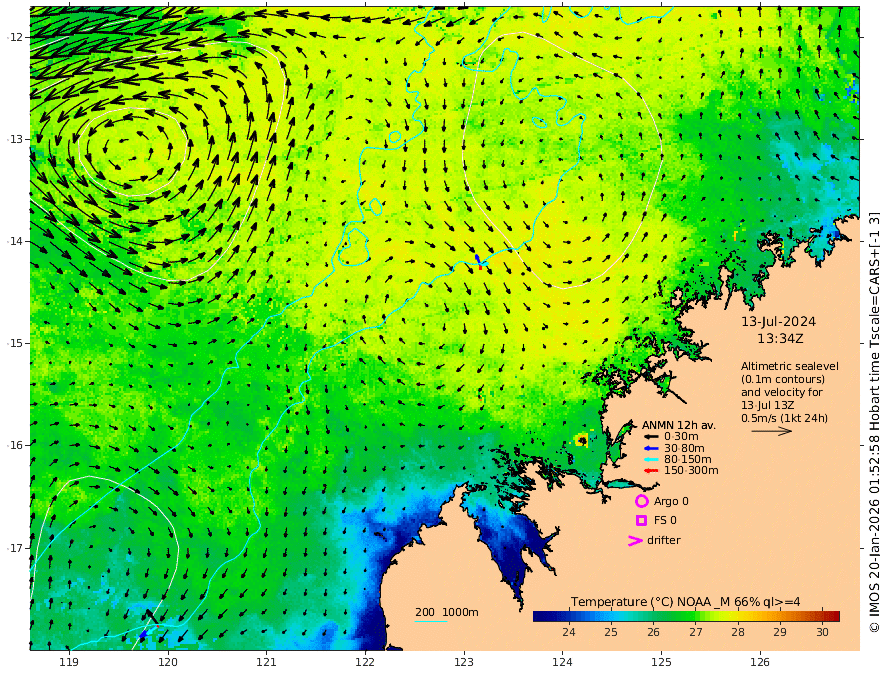The width and height of the screenshot is (880, 680).
Task: Click the colorbar tick label '25'
Action: pyautogui.click(x=611, y=632)
